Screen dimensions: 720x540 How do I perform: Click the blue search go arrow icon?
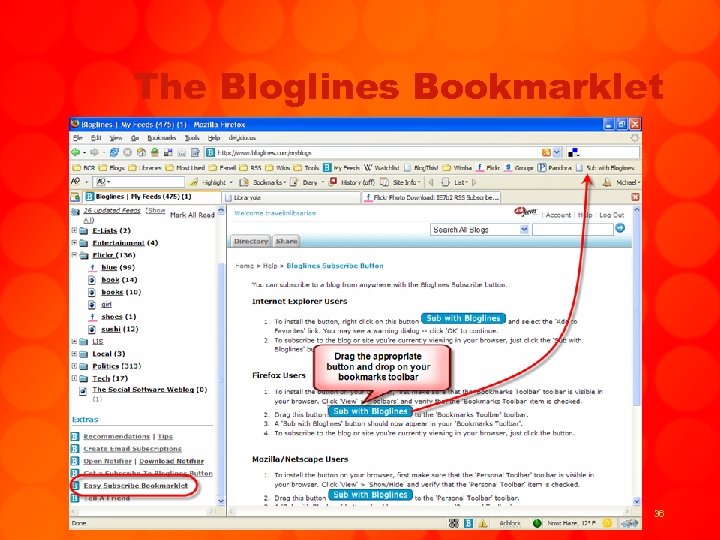click(620, 228)
